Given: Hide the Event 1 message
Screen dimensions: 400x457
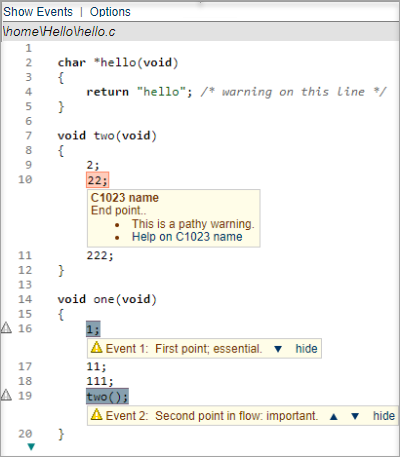Looking at the screenshot, I should click(306, 349).
